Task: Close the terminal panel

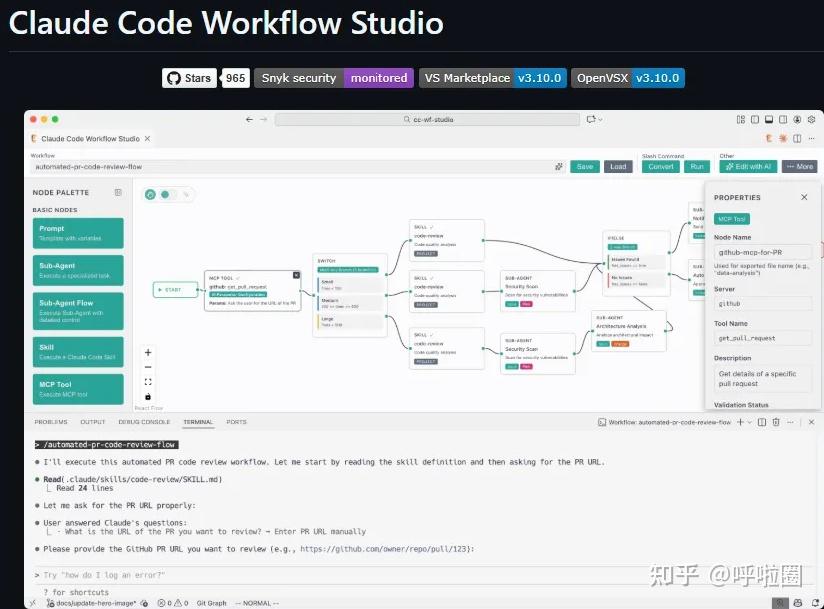Action: (x=811, y=422)
